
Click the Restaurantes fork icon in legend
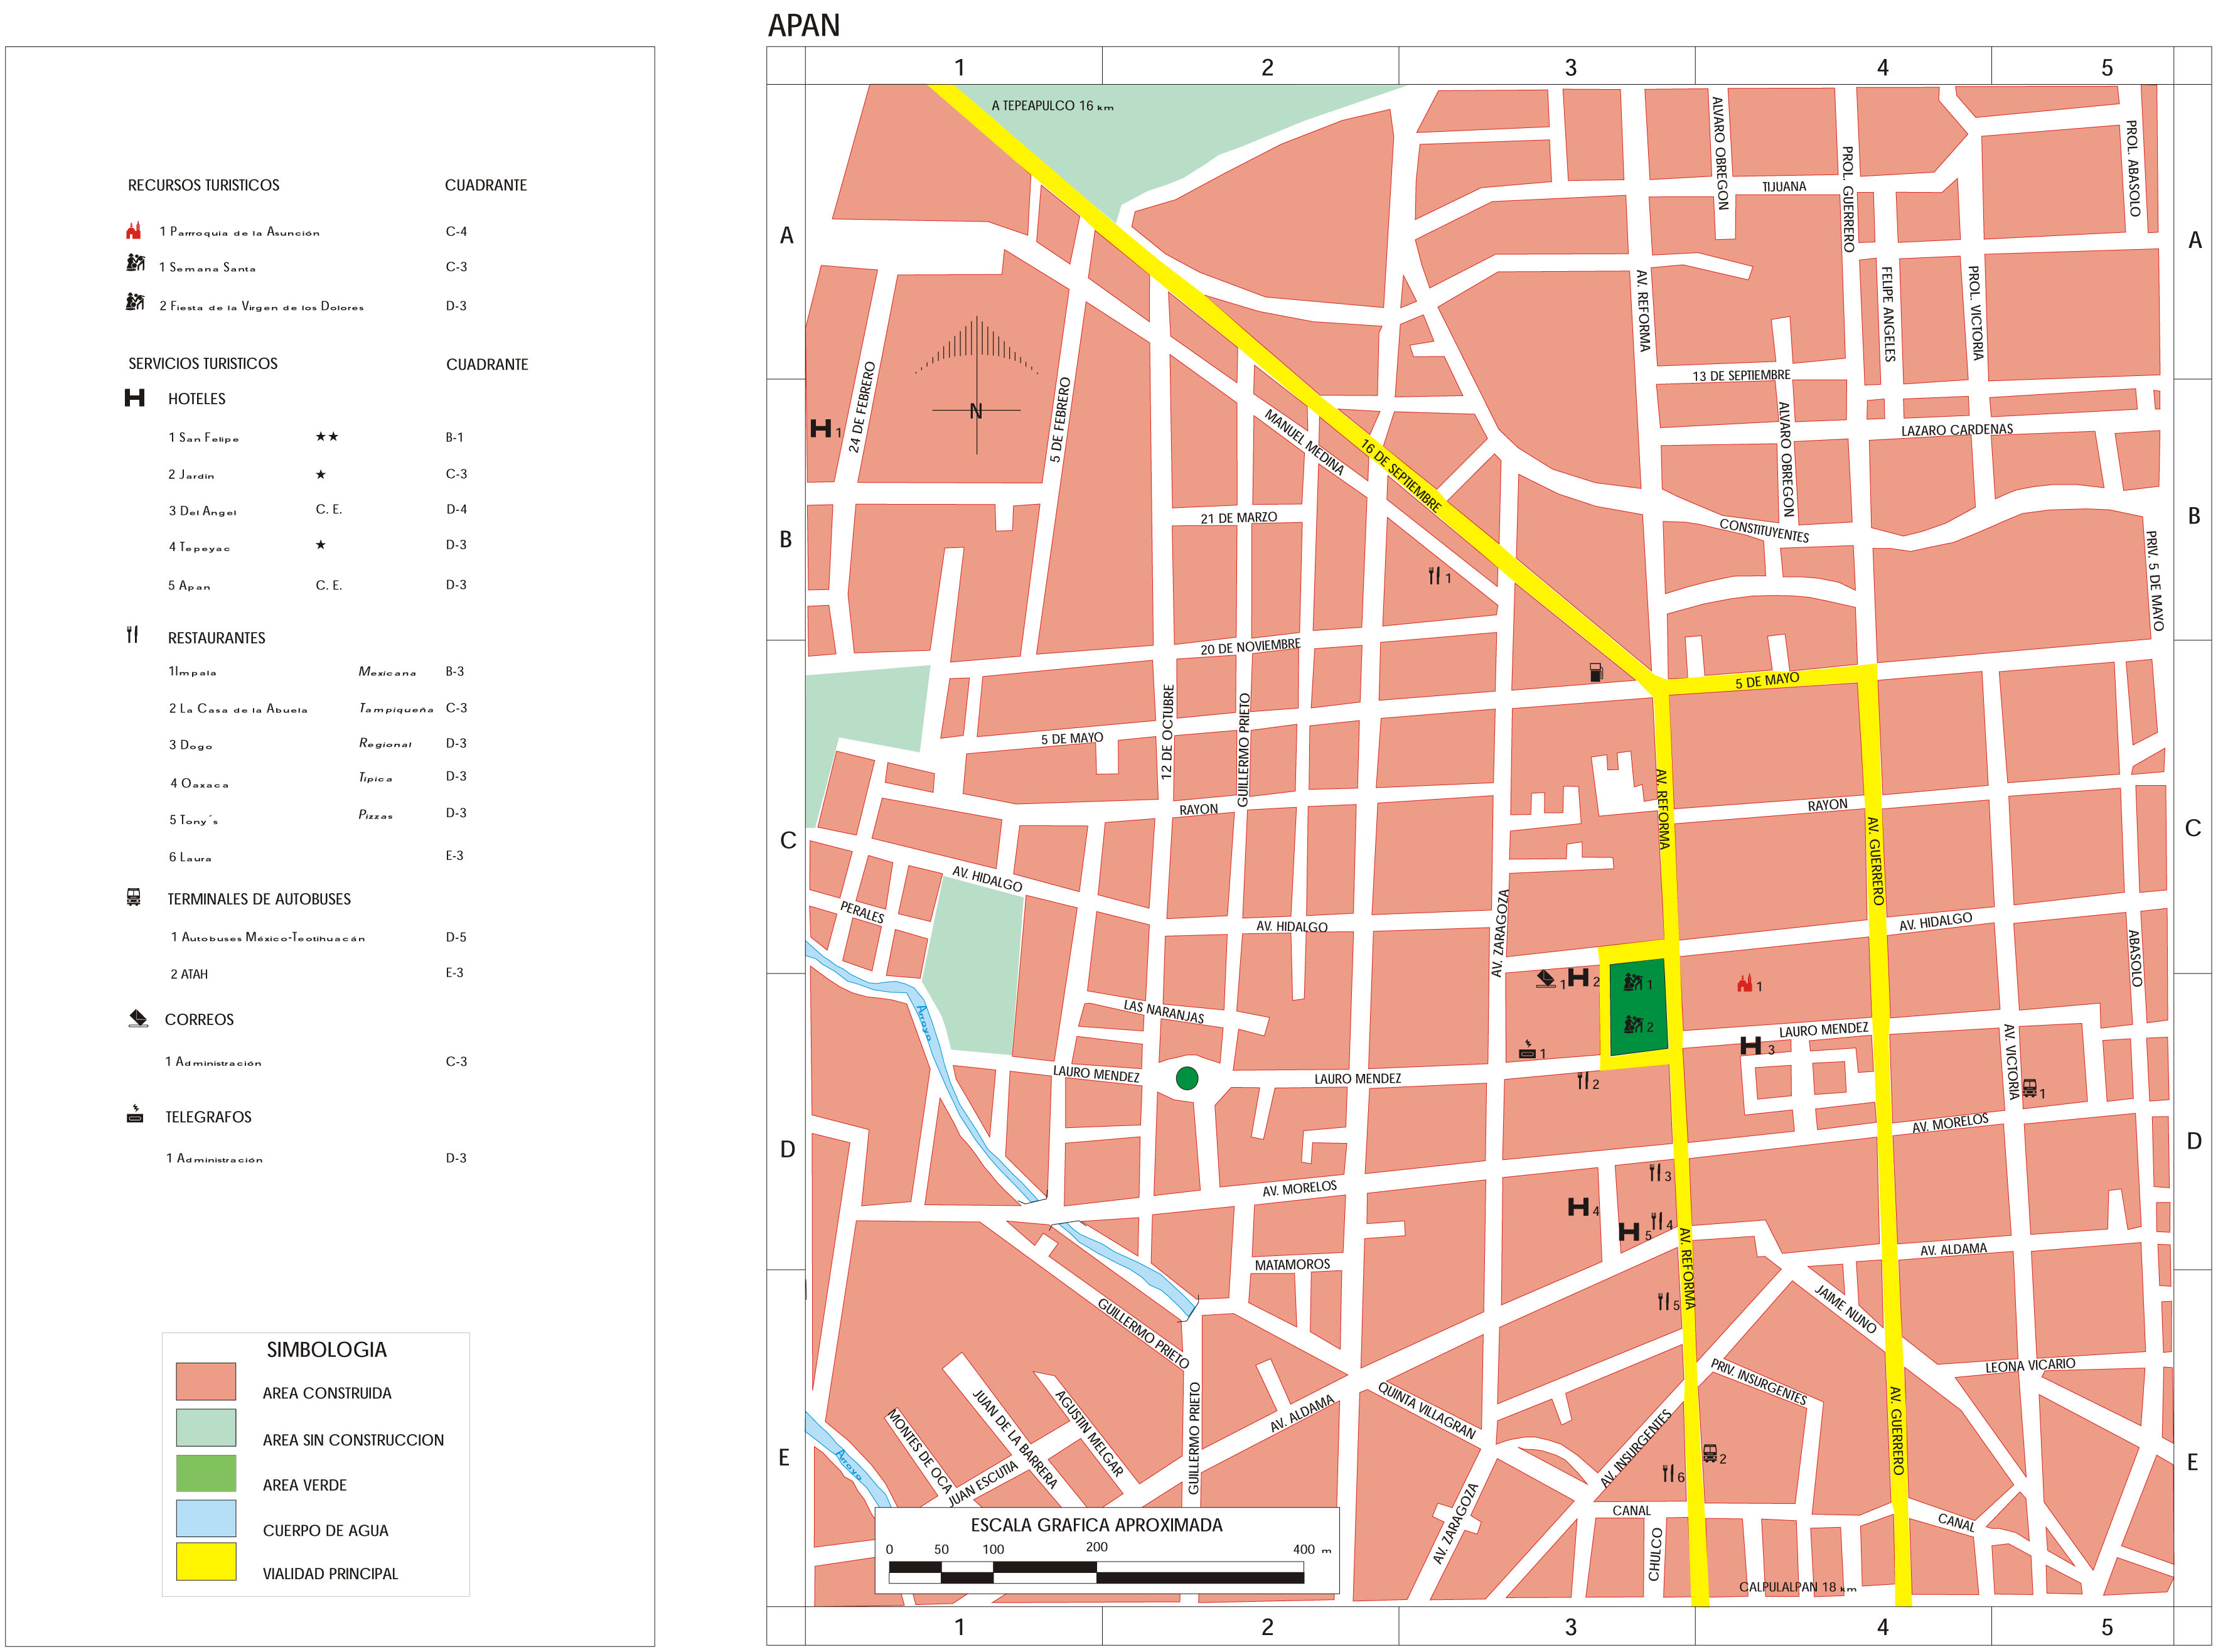[x=132, y=635]
